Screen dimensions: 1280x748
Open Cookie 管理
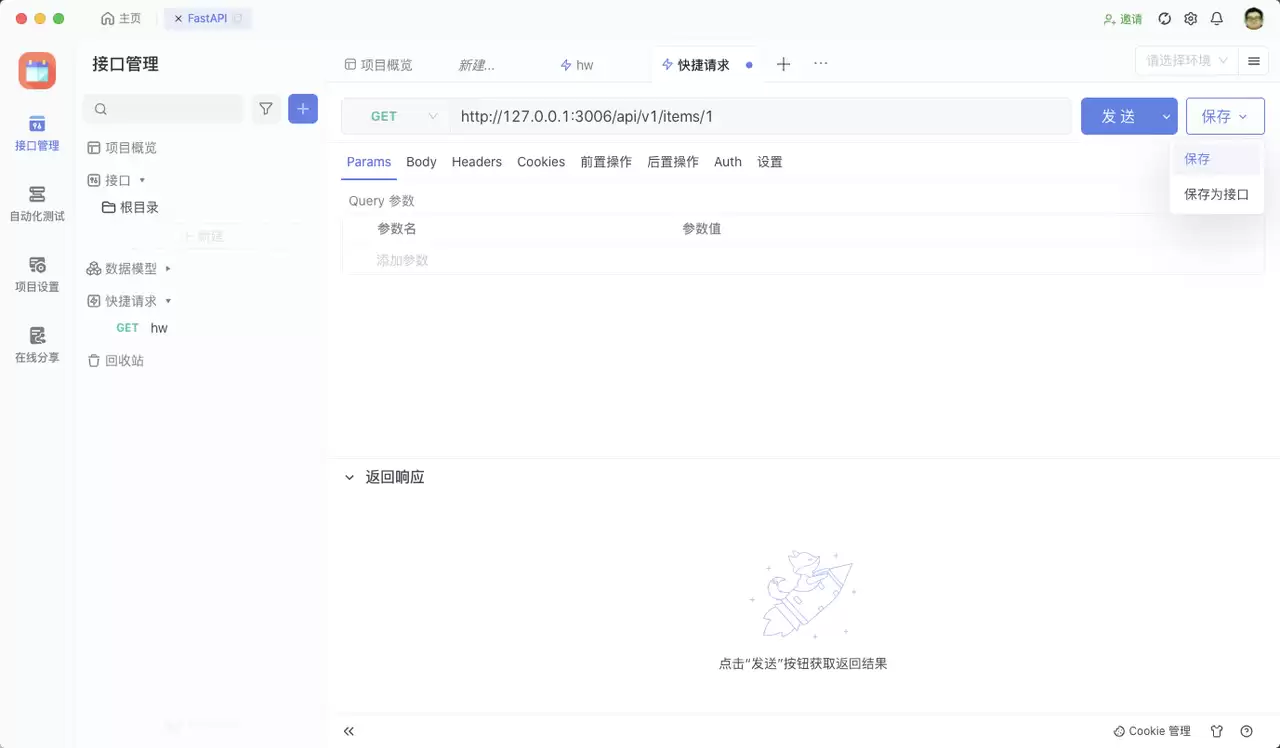point(1152,731)
